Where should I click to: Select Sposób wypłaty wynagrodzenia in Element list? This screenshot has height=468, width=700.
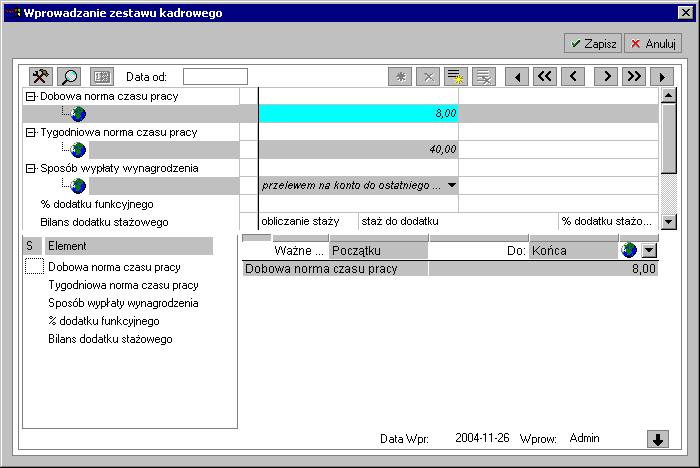pos(123,303)
